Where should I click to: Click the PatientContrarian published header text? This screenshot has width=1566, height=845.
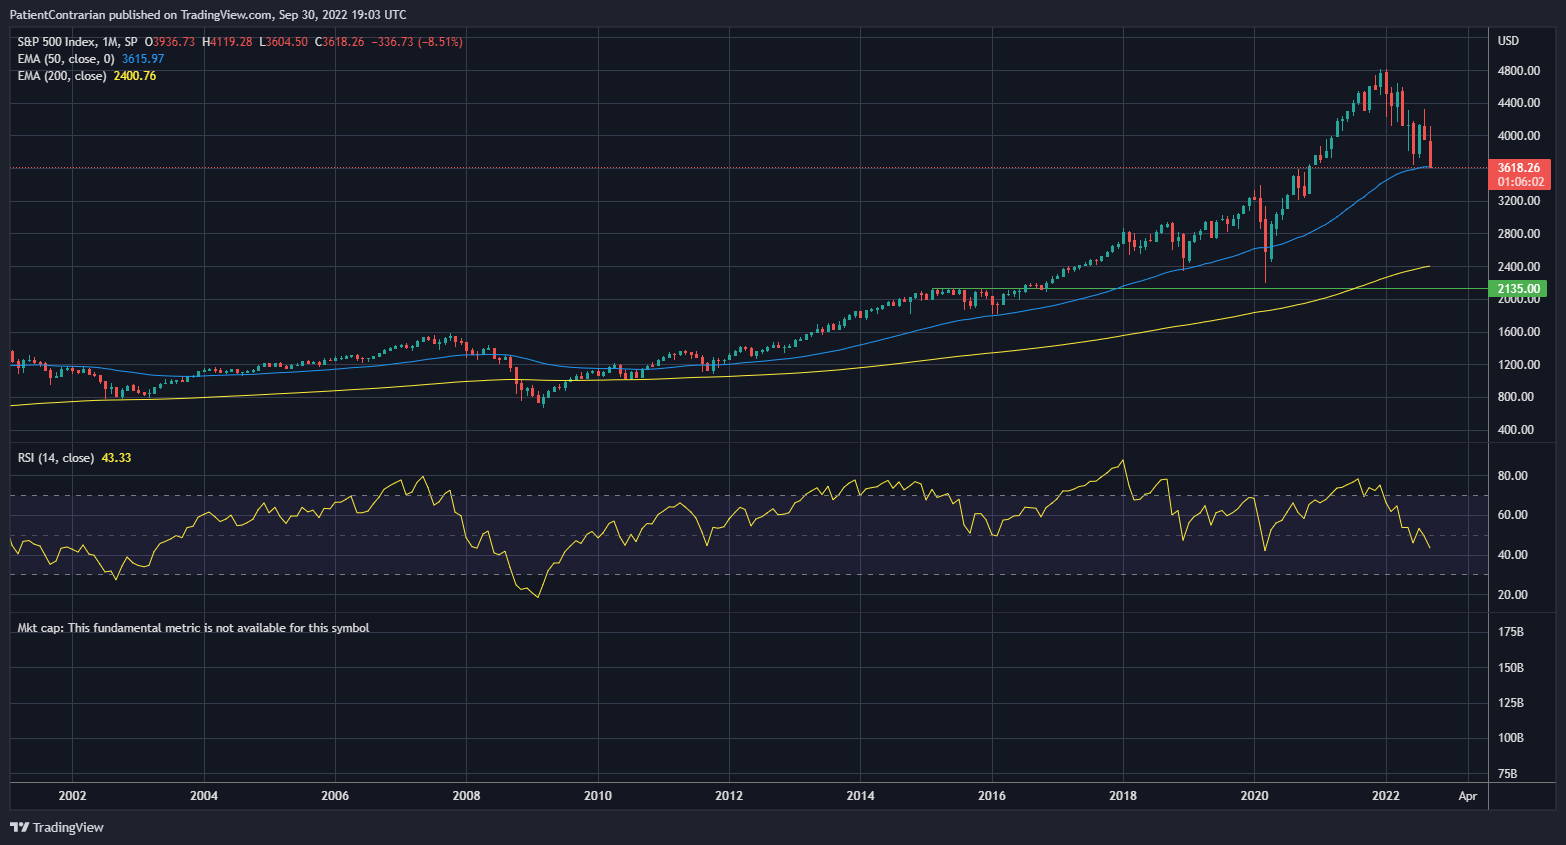208,15
